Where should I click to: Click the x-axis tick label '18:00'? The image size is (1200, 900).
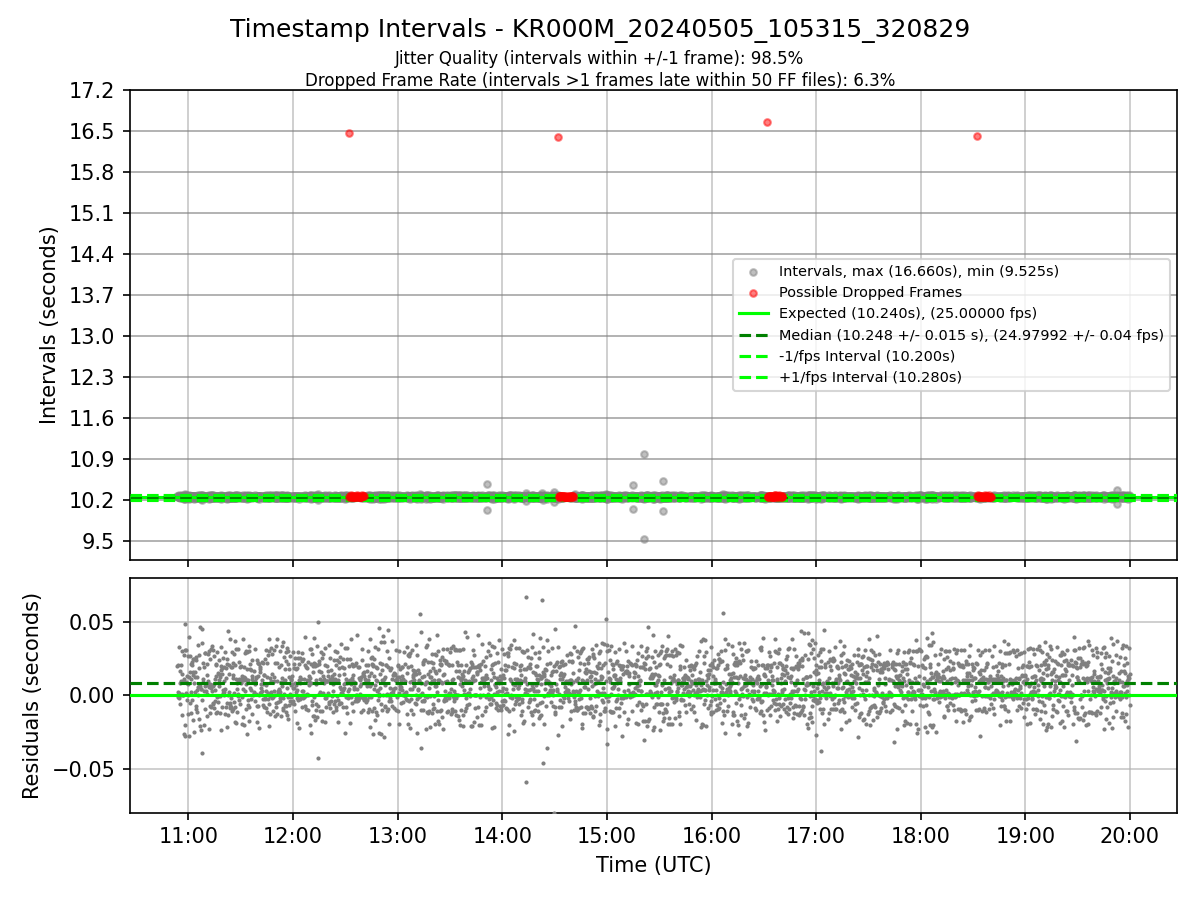pos(921,835)
